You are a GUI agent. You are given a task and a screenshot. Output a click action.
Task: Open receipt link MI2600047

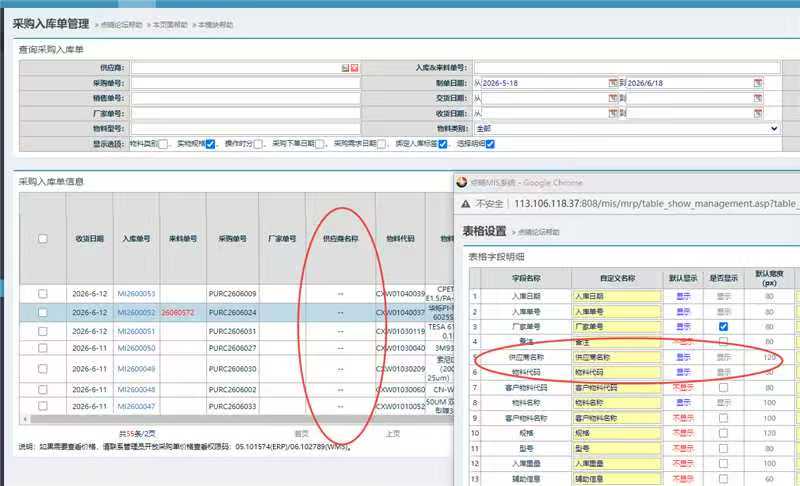(x=136, y=406)
